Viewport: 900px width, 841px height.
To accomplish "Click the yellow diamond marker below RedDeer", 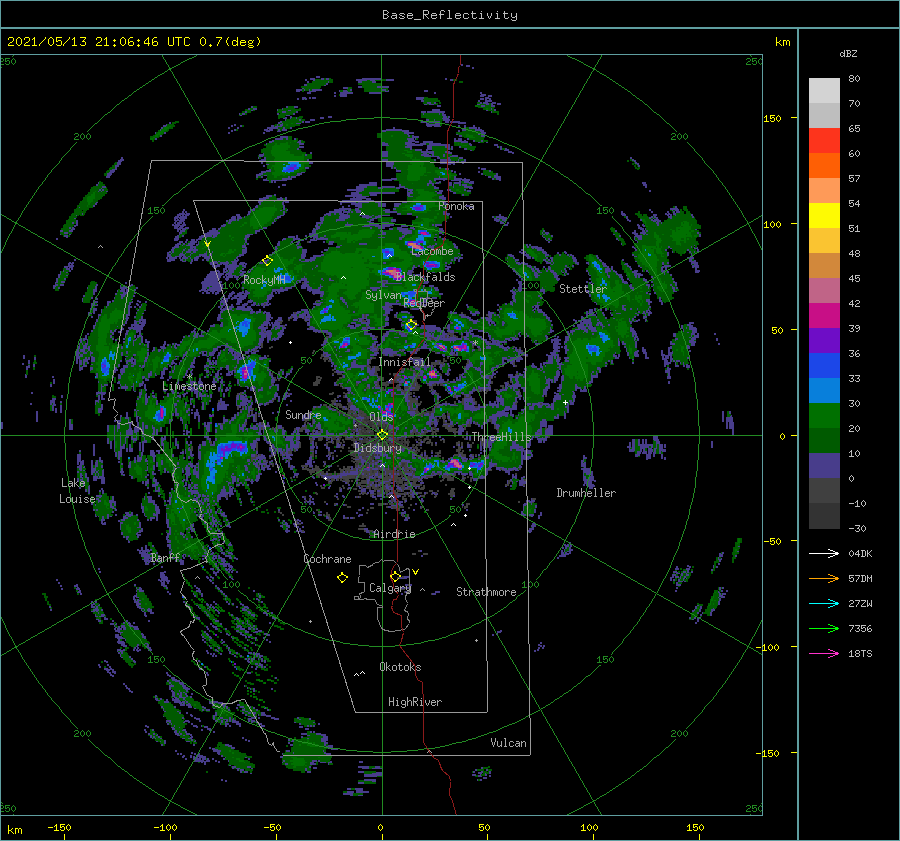I will (411, 325).
